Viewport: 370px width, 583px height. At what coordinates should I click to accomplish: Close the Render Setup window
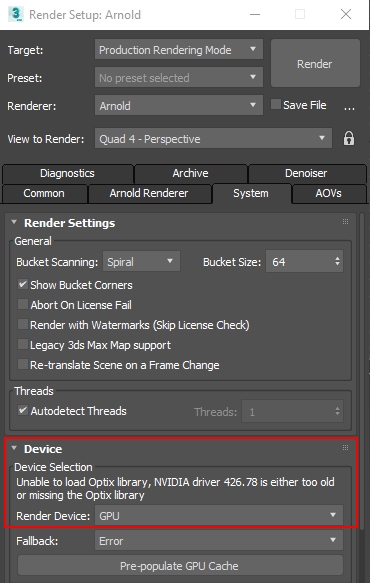point(346,15)
